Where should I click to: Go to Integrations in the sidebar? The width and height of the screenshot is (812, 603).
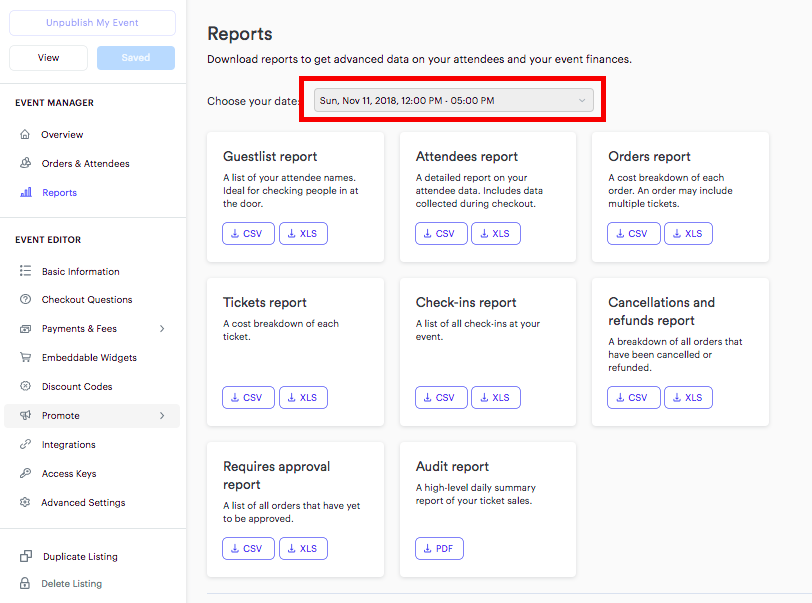coord(68,444)
